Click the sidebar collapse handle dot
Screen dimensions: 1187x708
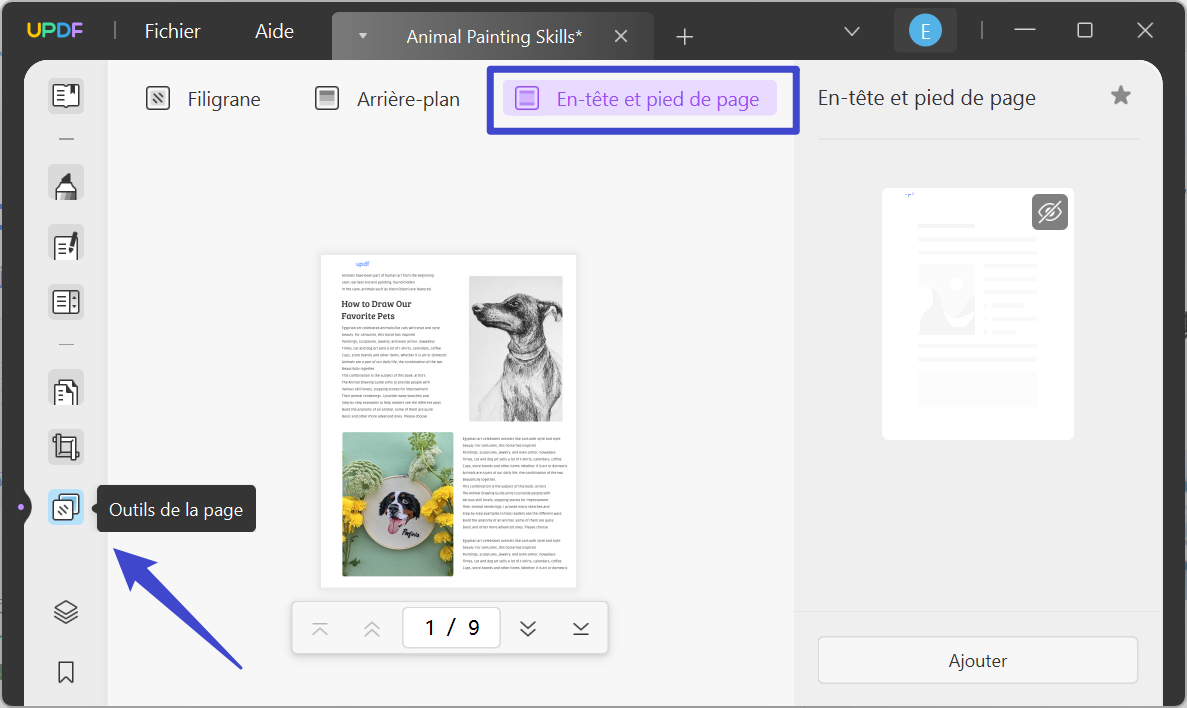[20, 507]
